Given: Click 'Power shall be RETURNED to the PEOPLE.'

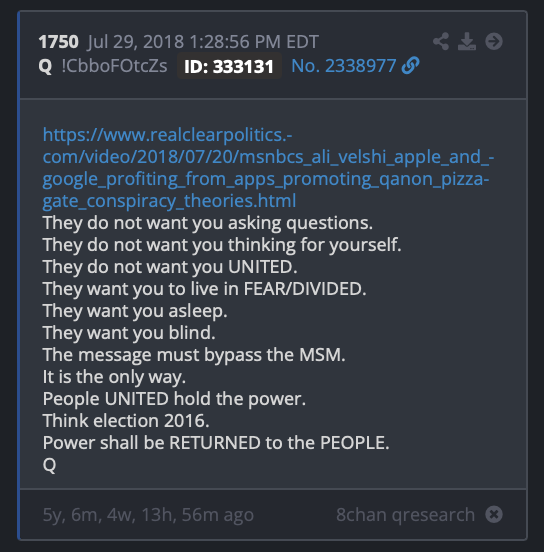Looking at the screenshot, I should point(216,443).
